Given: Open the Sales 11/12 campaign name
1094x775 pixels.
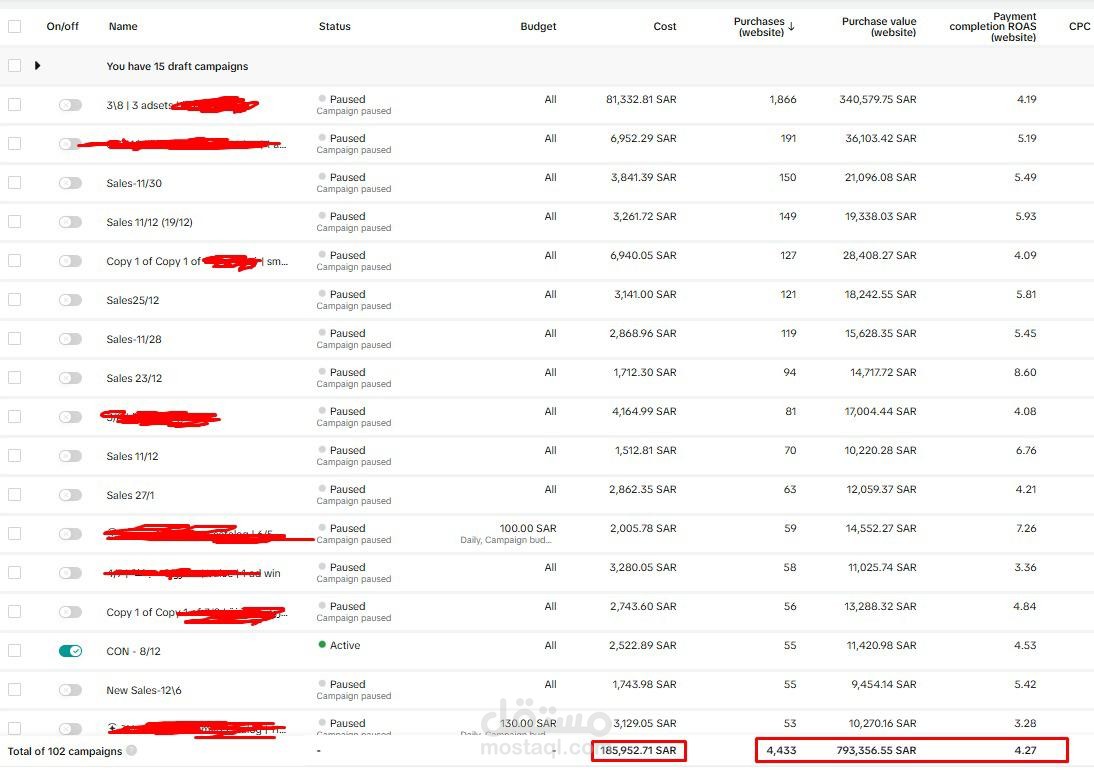Looking at the screenshot, I should click(x=132, y=456).
